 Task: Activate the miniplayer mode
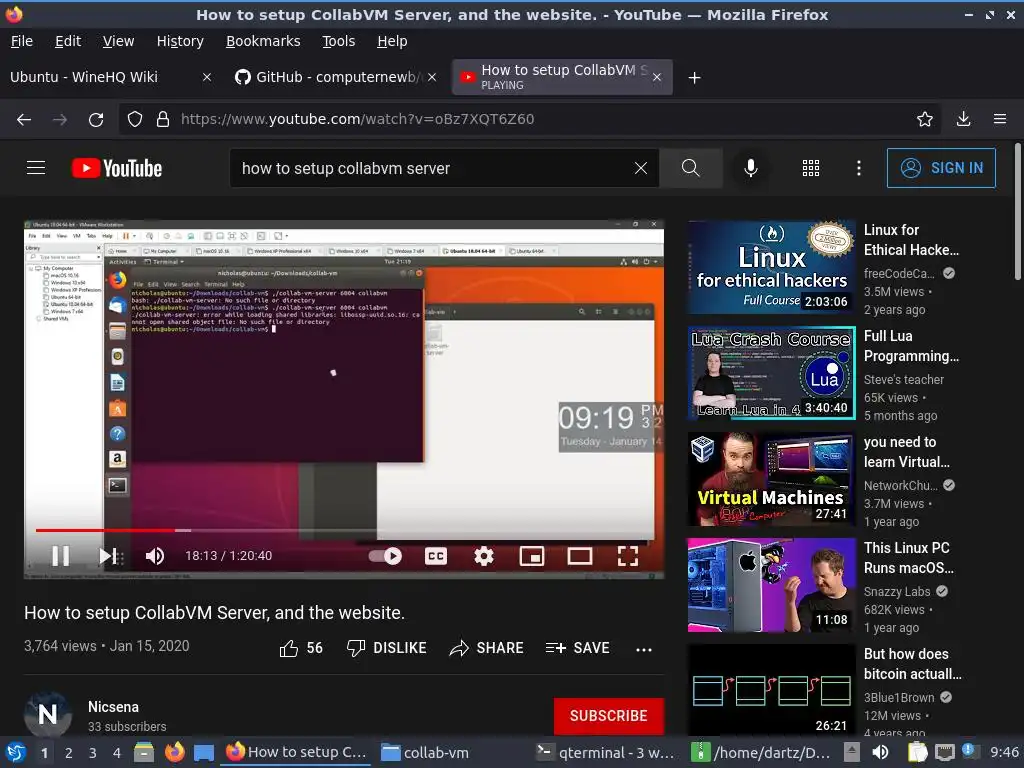click(532, 556)
